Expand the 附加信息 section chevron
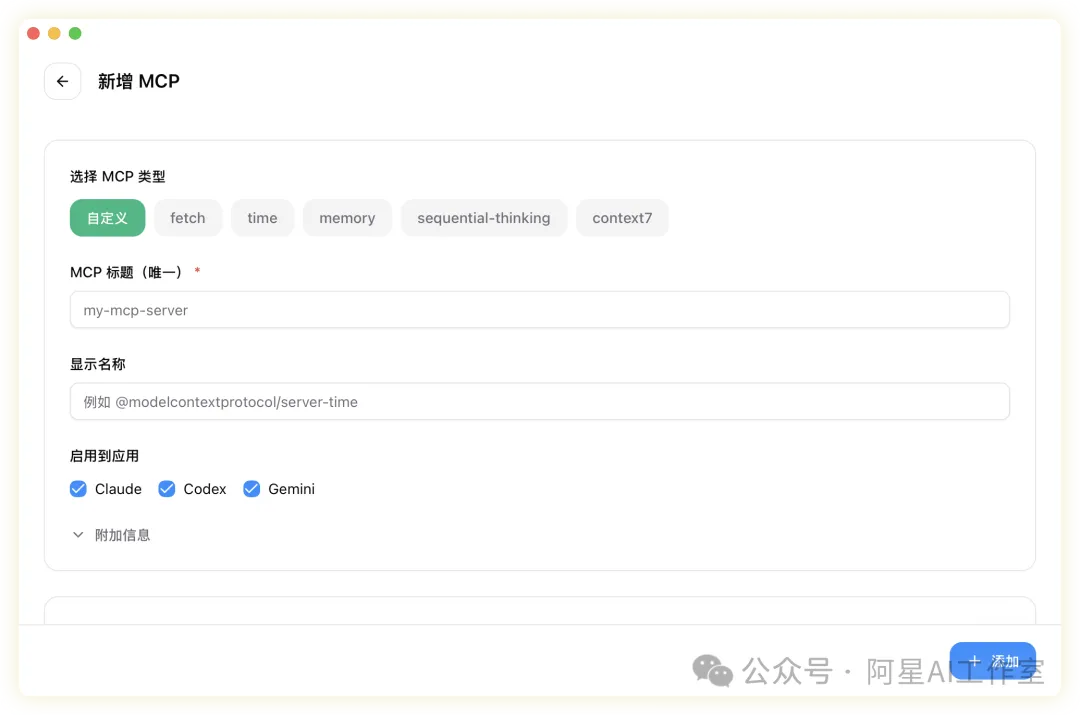Viewport: 1080px width, 715px height. [78, 535]
